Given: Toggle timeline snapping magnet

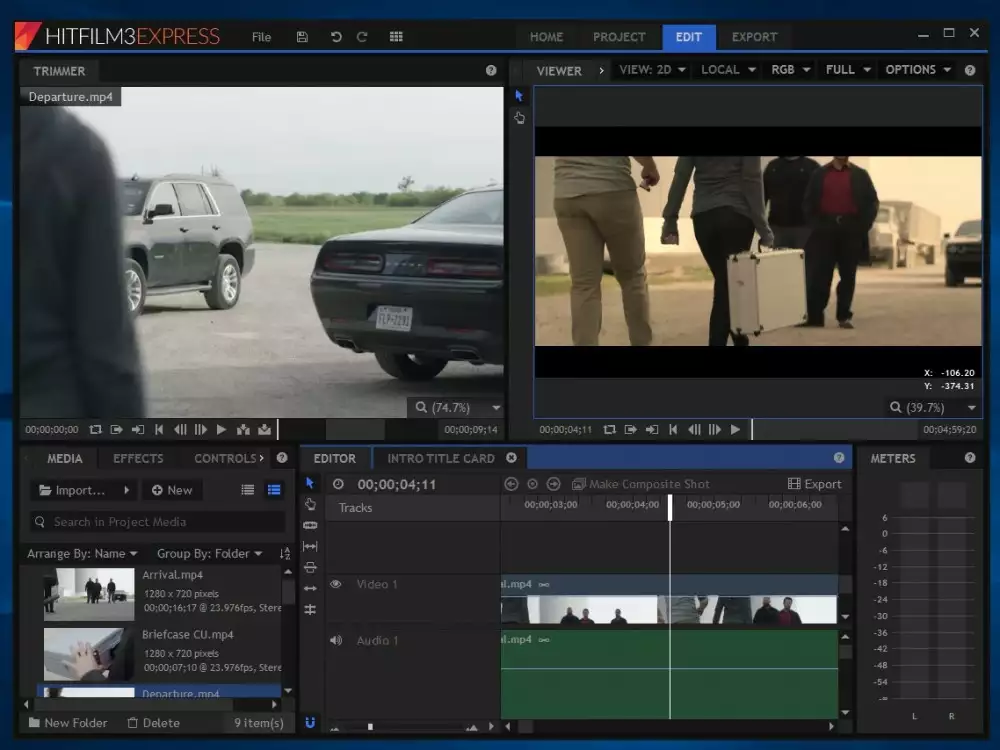Looking at the screenshot, I should 310,722.
